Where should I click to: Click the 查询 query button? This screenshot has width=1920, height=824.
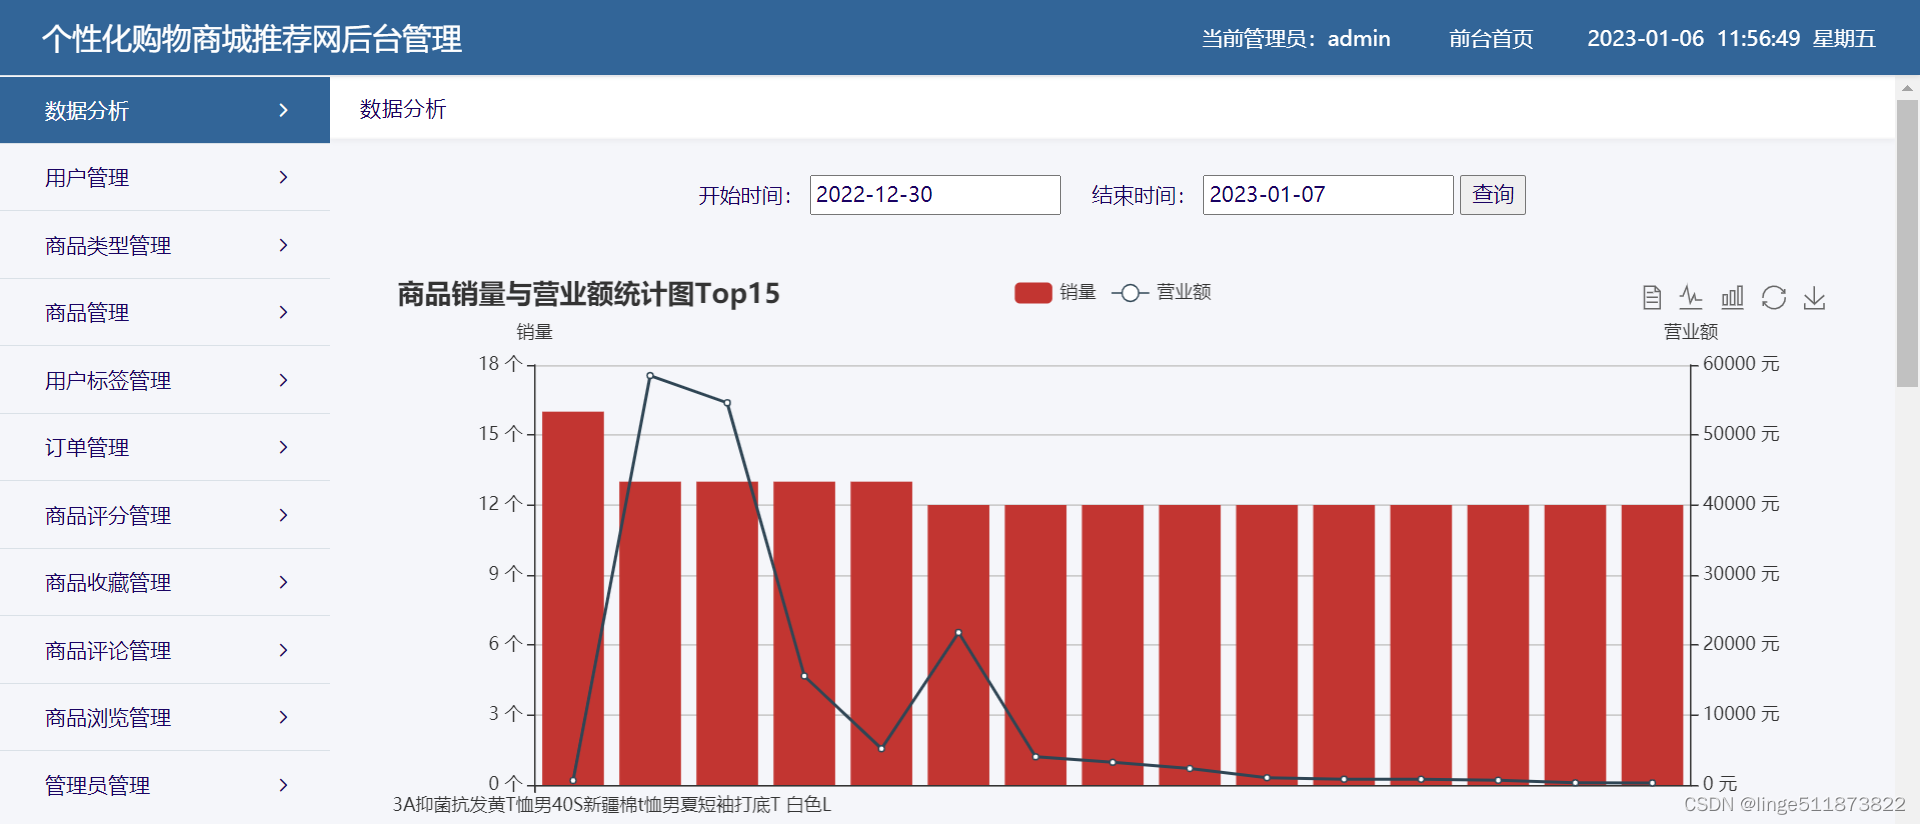coord(1493,194)
